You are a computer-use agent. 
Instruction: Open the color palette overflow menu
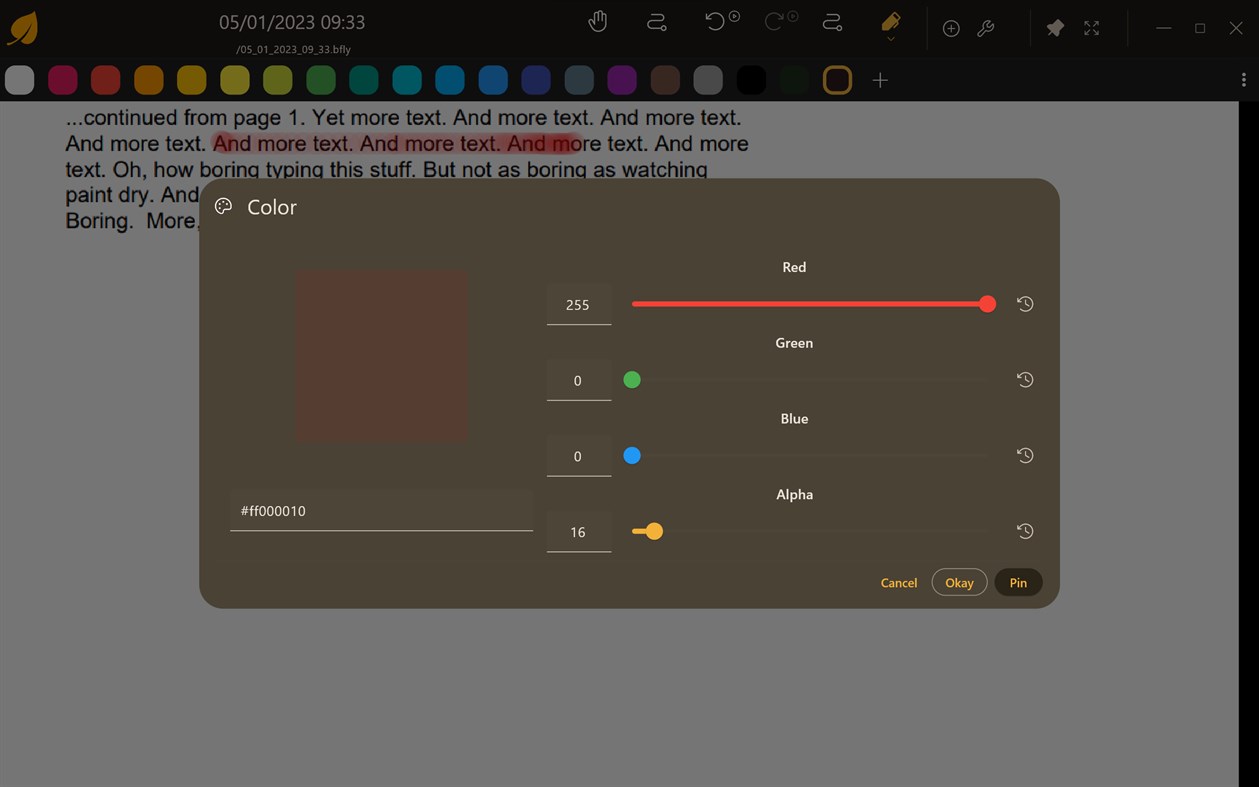coord(1244,78)
